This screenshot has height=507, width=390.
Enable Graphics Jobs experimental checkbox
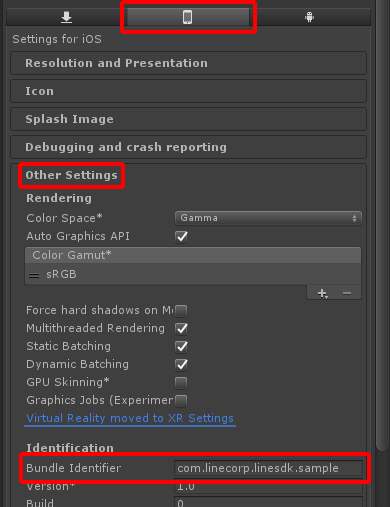pyautogui.click(x=181, y=401)
